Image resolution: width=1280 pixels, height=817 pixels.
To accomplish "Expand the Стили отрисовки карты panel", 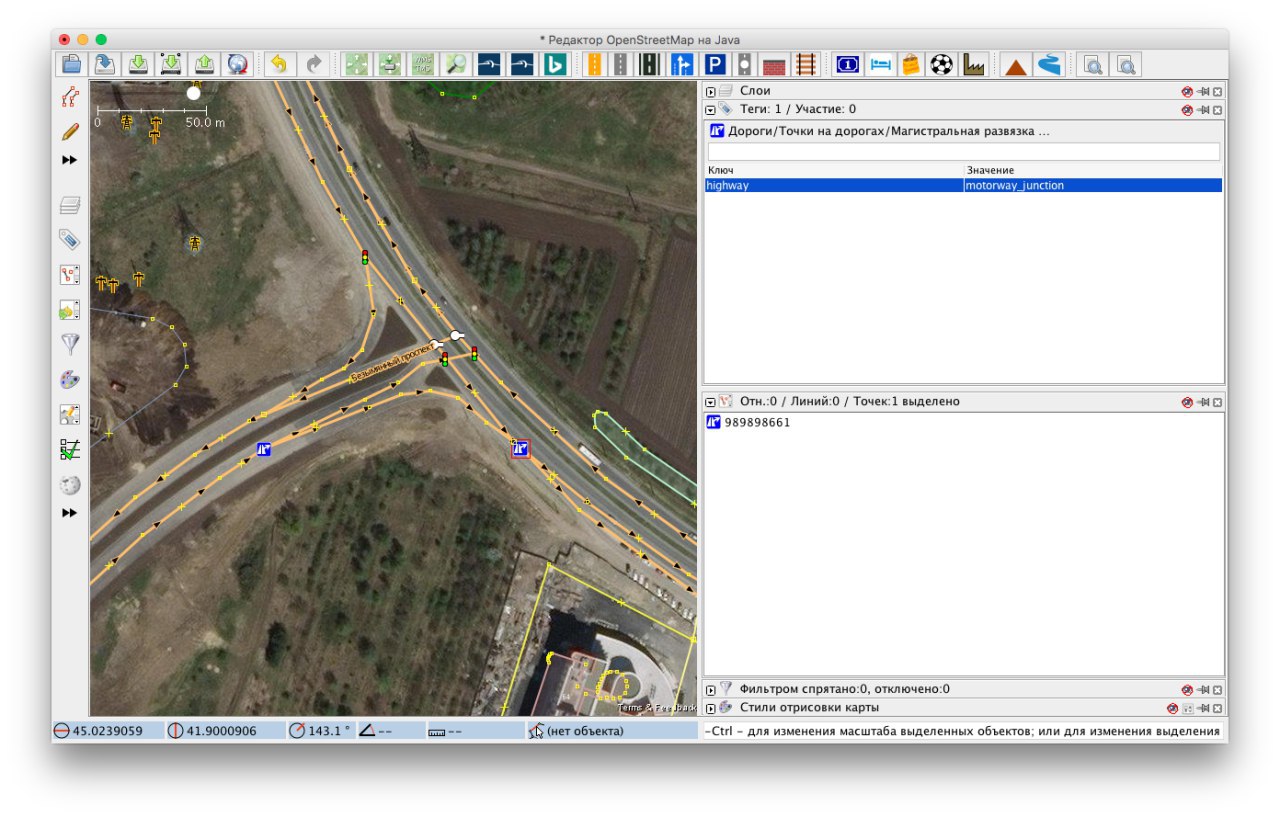I will (x=711, y=708).
